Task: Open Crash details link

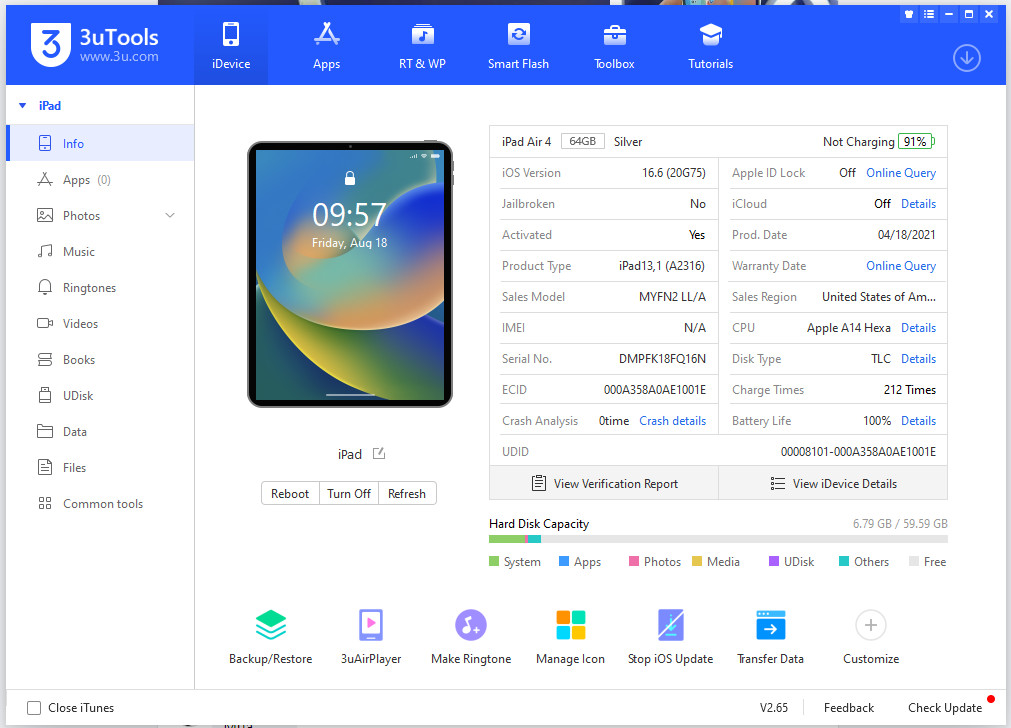Action: click(672, 420)
